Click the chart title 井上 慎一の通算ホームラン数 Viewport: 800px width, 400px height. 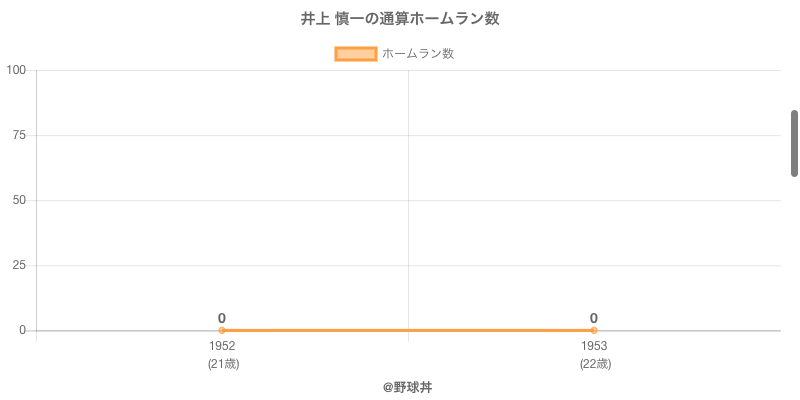pyautogui.click(x=400, y=19)
